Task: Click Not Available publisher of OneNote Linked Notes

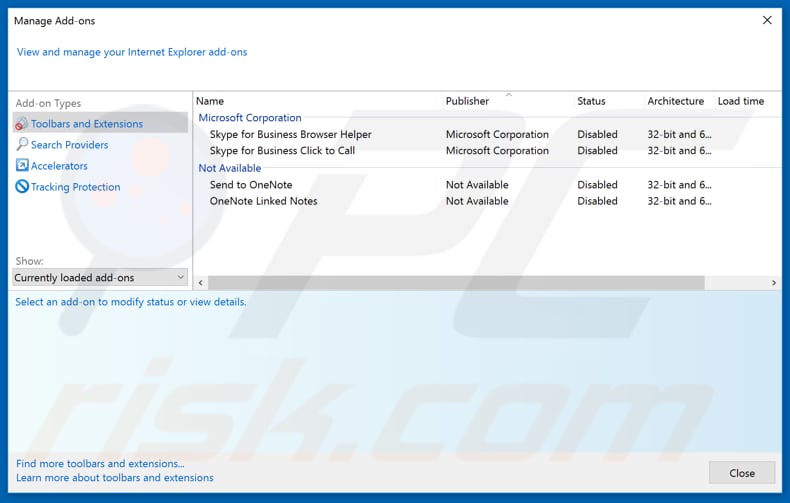Action: [477, 201]
